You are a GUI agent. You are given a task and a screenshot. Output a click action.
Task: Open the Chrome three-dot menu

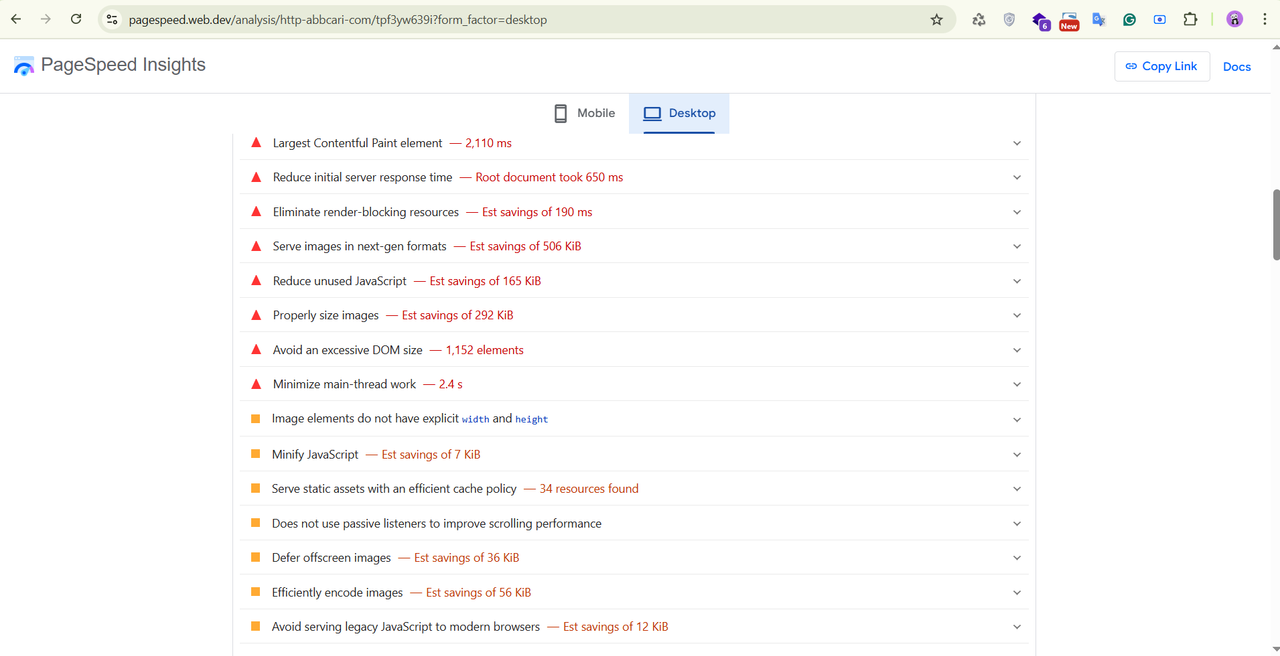coord(1264,19)
